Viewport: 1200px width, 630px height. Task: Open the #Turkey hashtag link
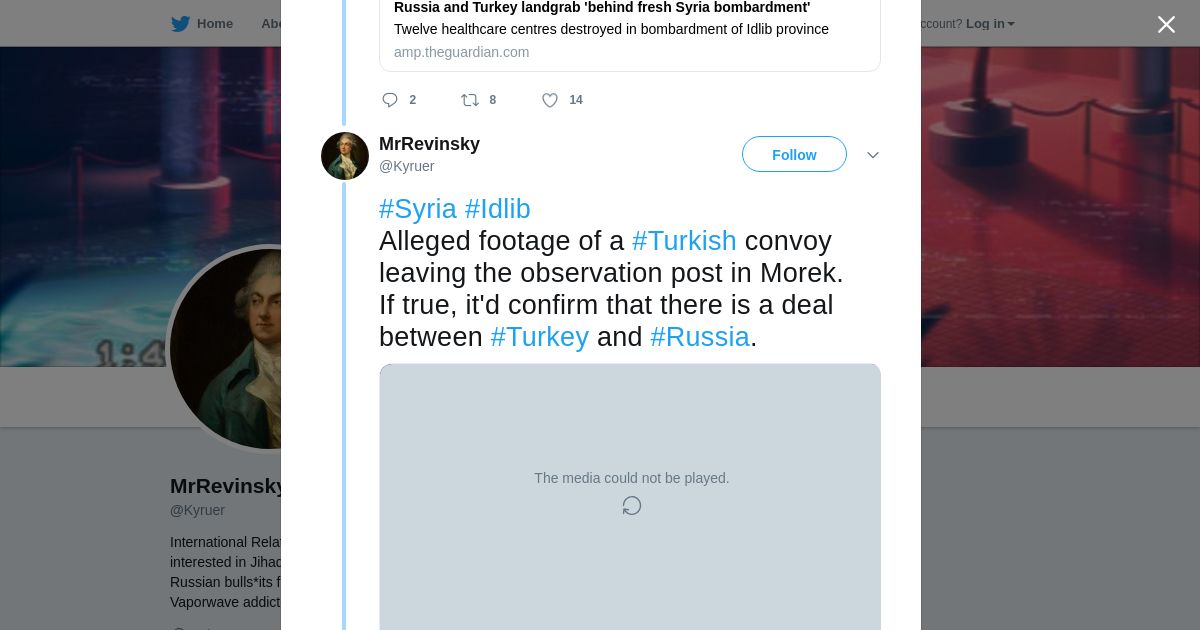539,337
